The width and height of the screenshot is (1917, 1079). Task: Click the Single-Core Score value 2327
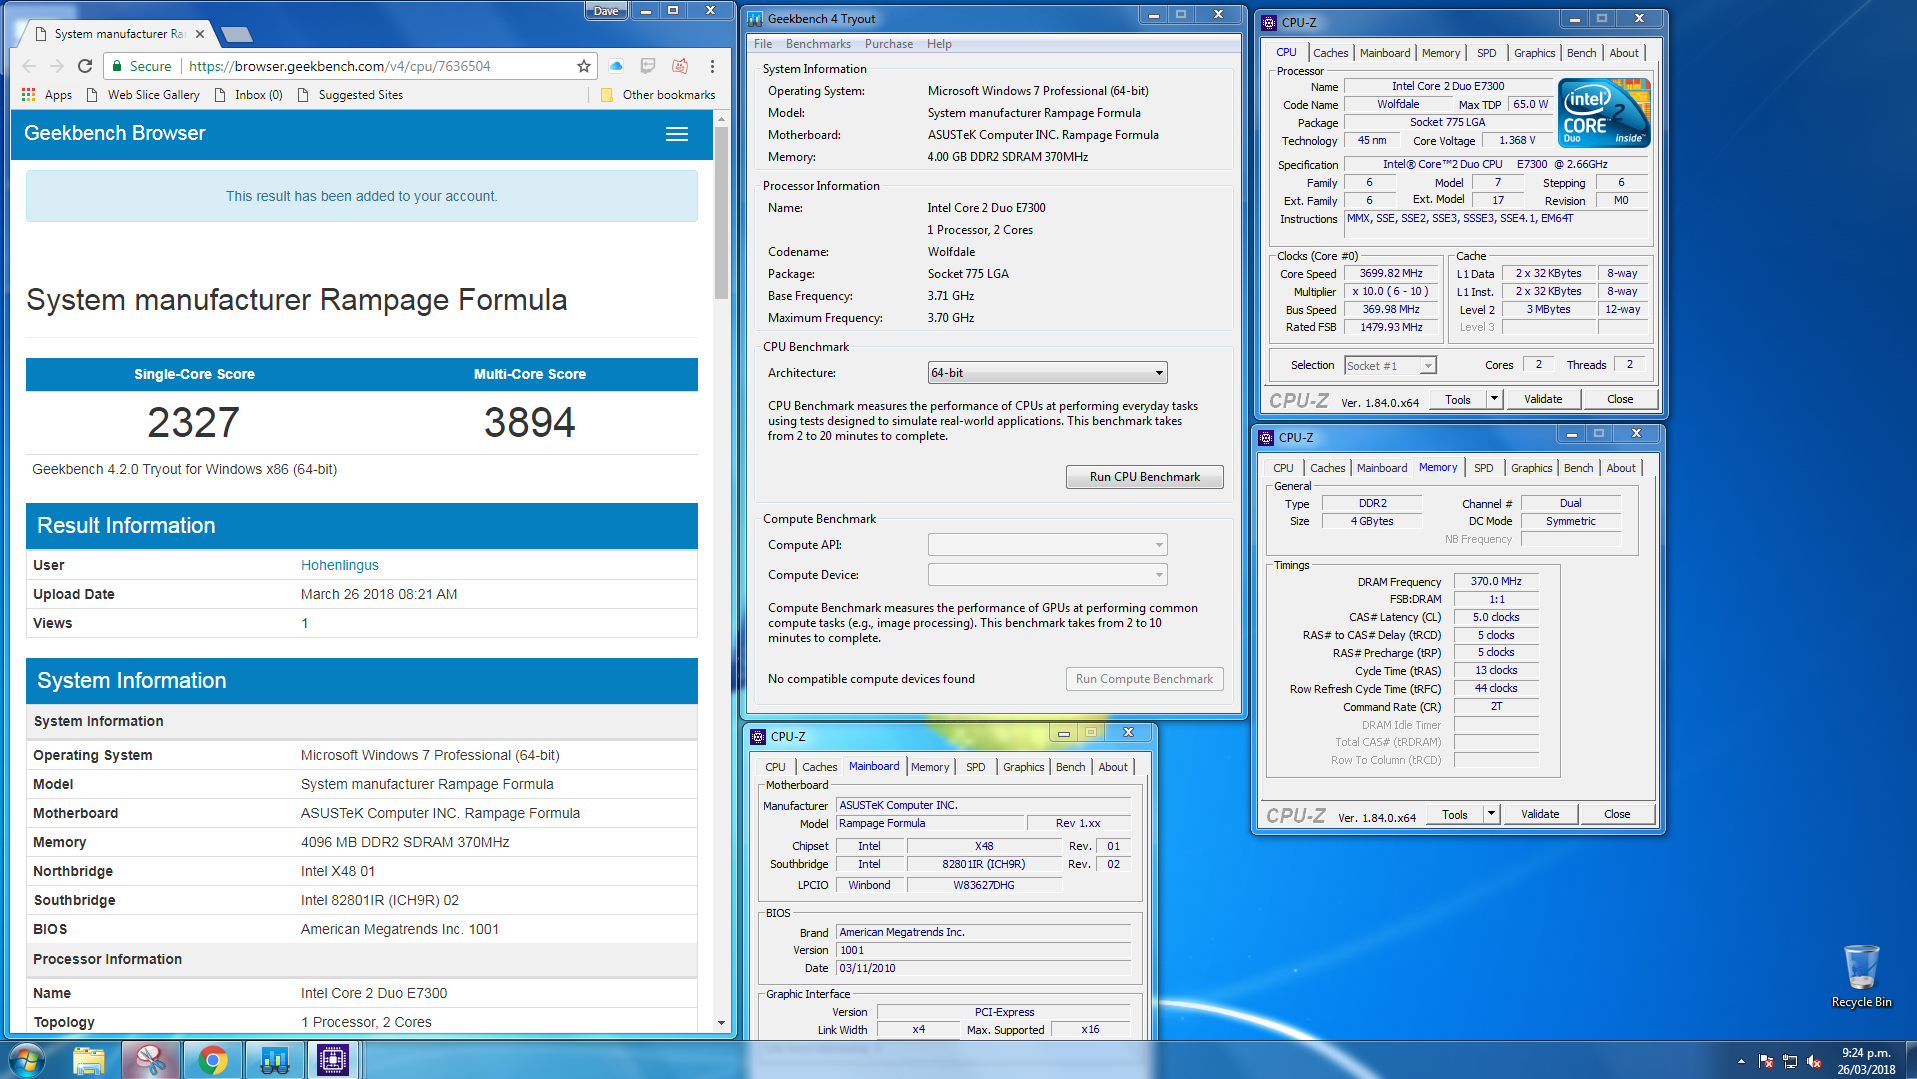pos(193,422)
